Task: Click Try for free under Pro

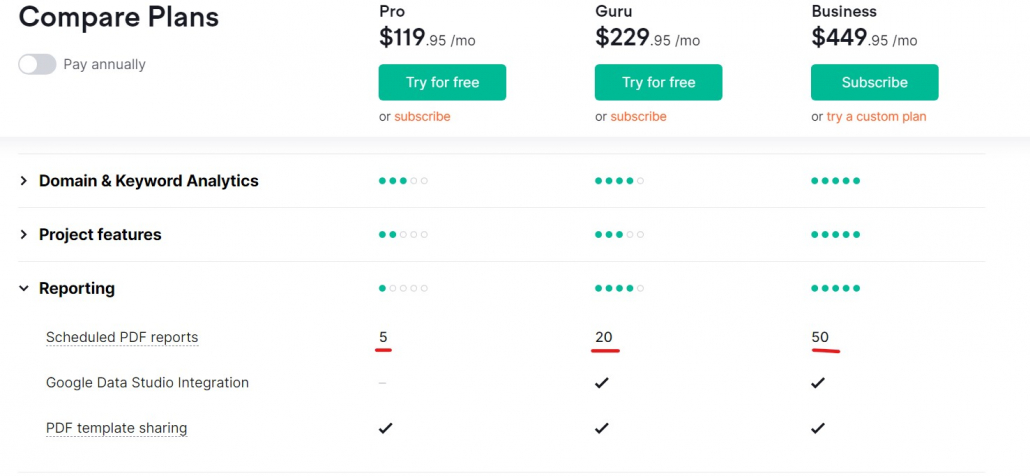Action: click(442, 82)
